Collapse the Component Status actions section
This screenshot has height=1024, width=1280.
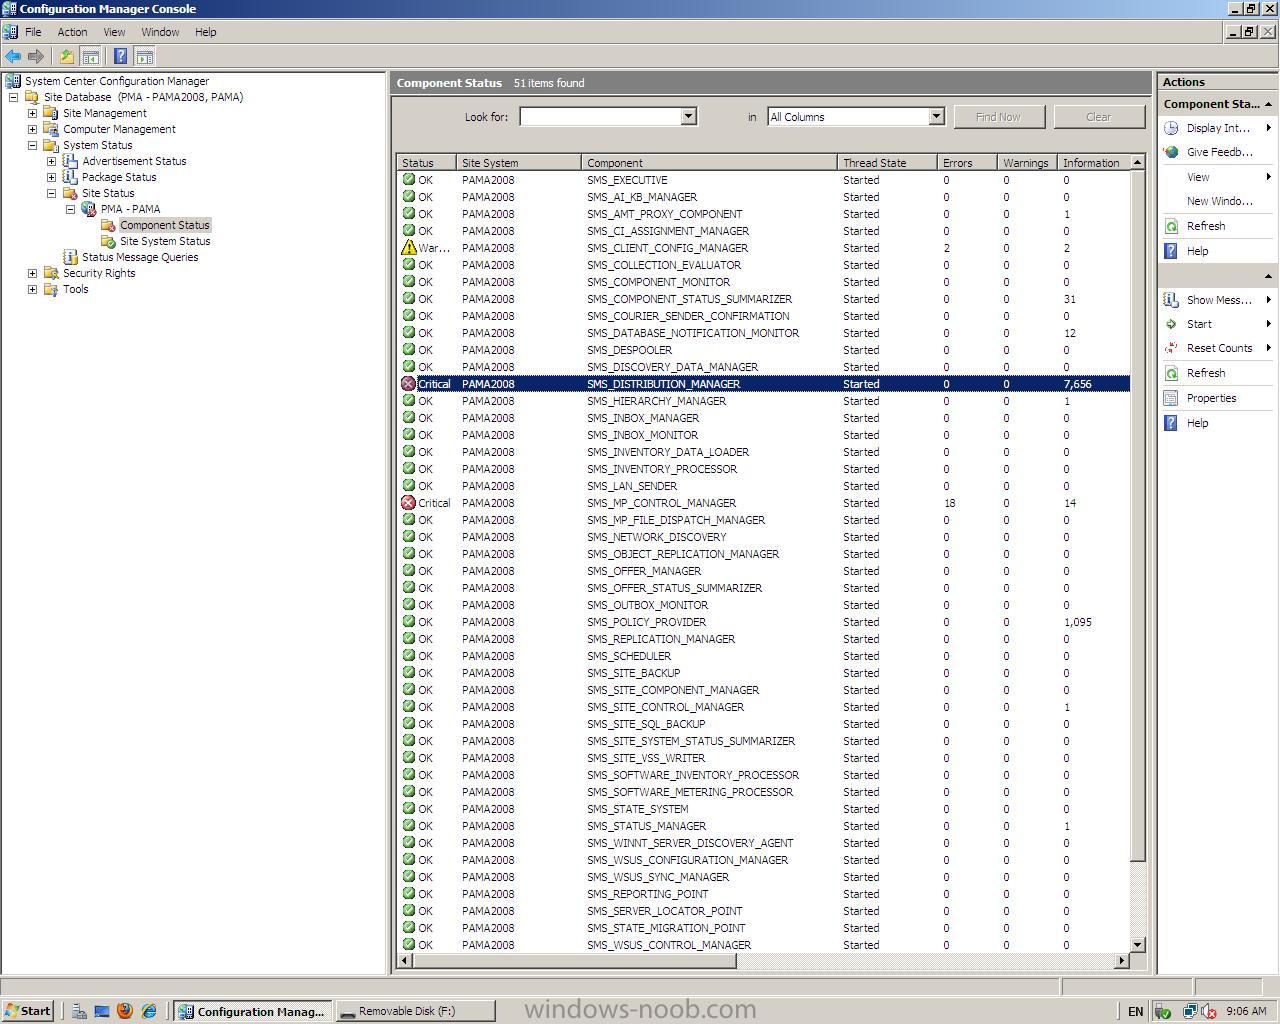click(1268, 104)
